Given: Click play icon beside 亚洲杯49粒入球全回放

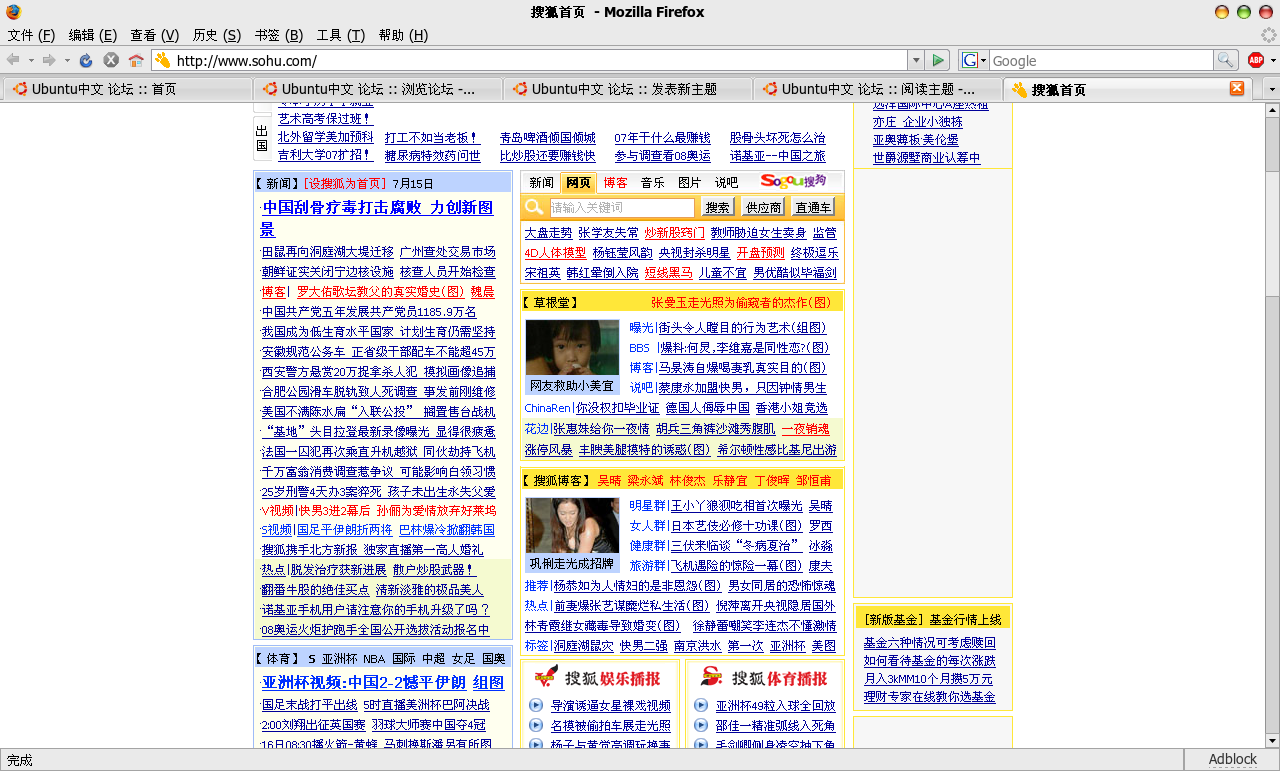Looking at the screenshot, I should coord(701,706).
